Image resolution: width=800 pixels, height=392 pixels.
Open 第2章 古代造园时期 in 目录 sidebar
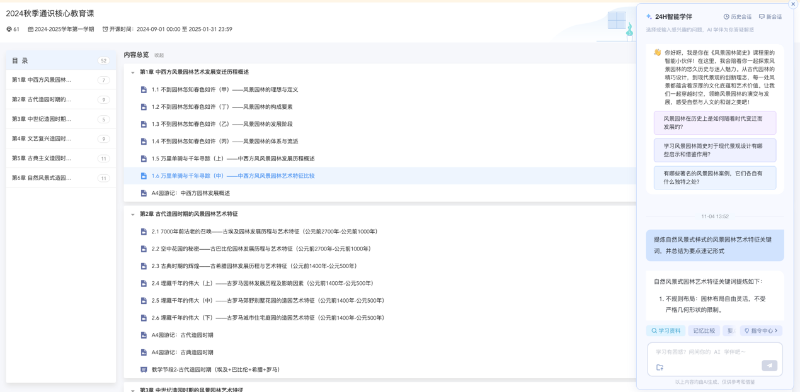coord(61,100)
